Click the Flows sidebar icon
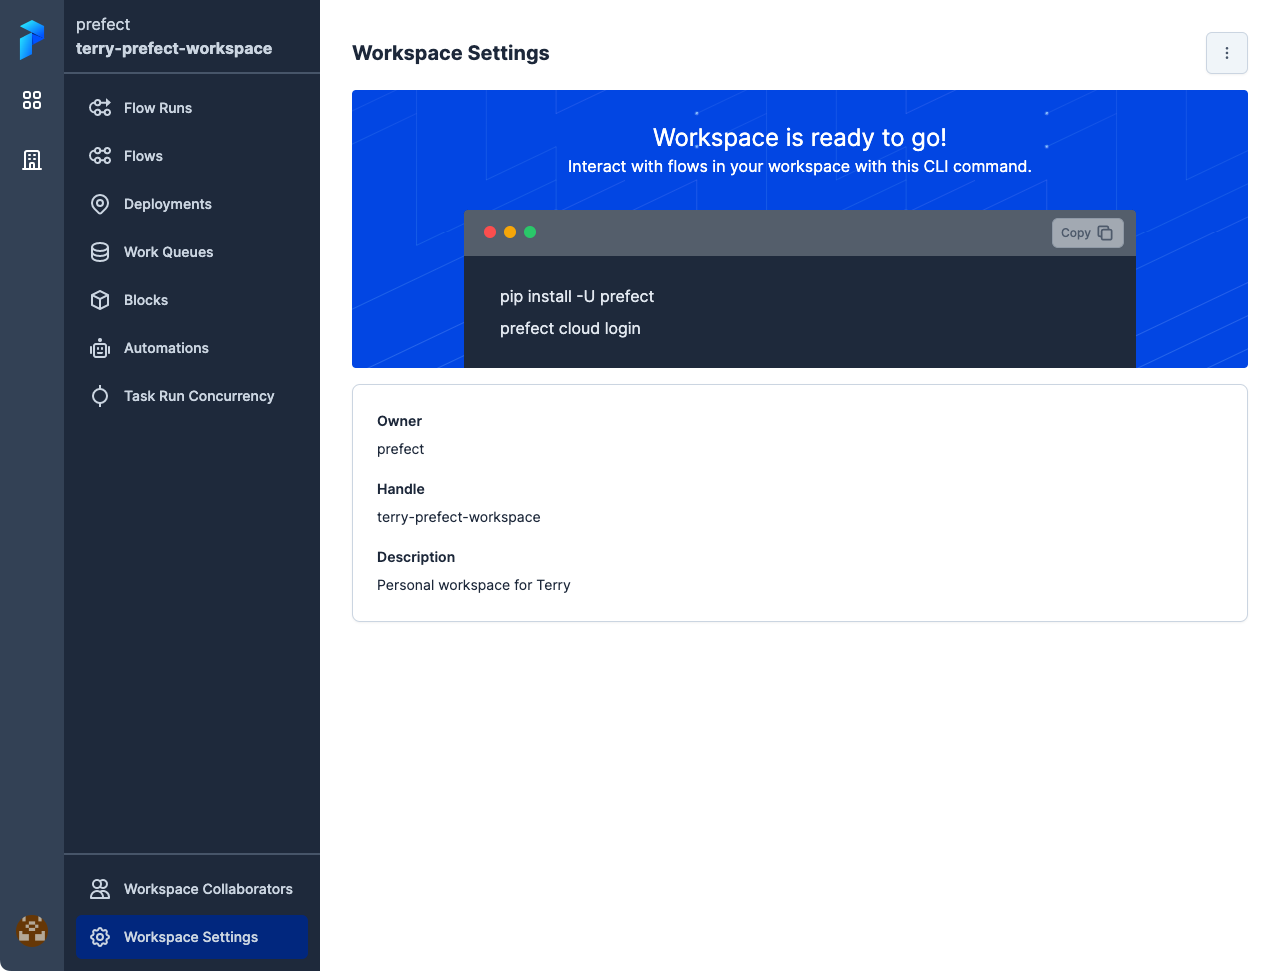Screen dimensions: 1280x971 [100, 156]
